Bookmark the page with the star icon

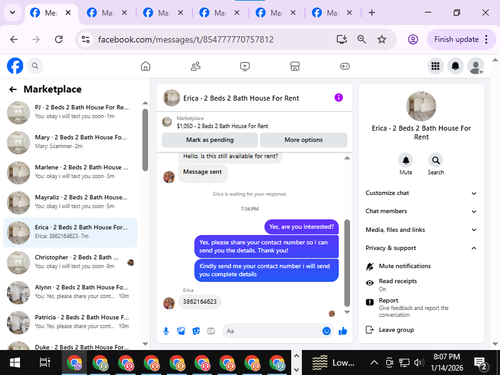382,39
